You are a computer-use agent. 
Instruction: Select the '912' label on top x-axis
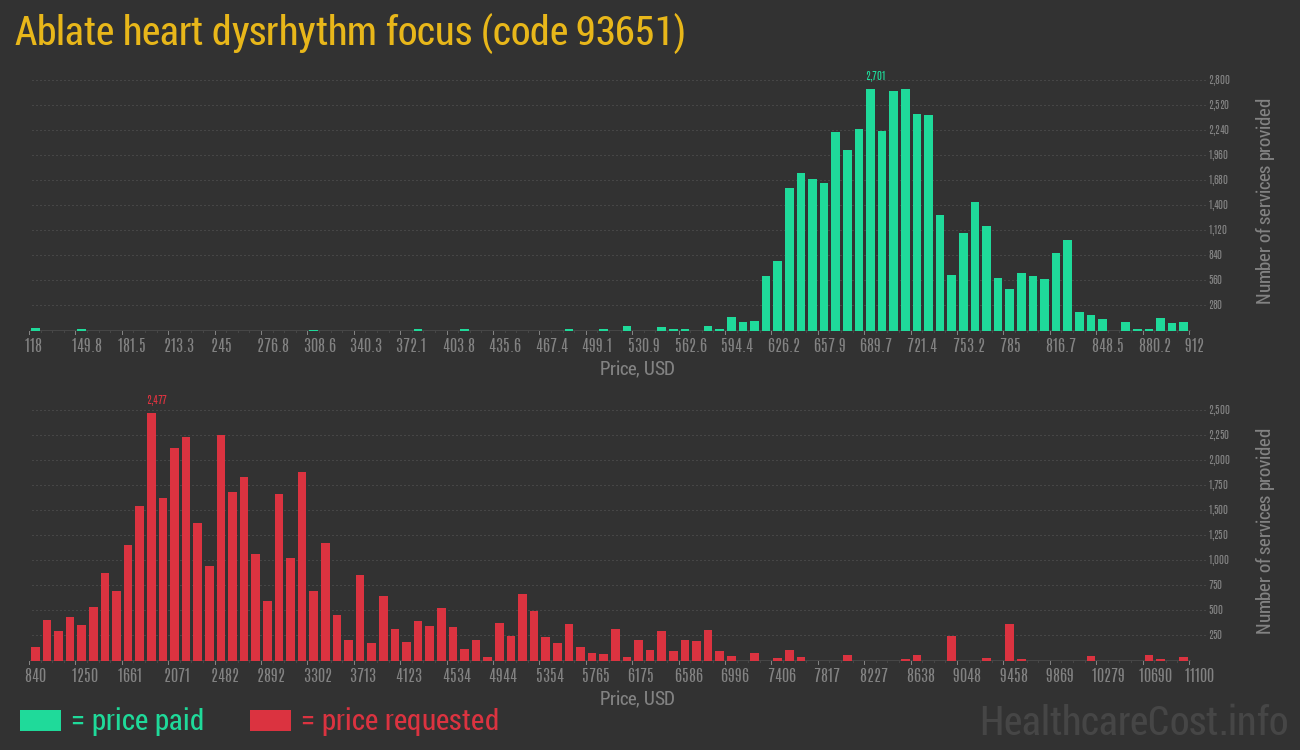pos(1193,345)
